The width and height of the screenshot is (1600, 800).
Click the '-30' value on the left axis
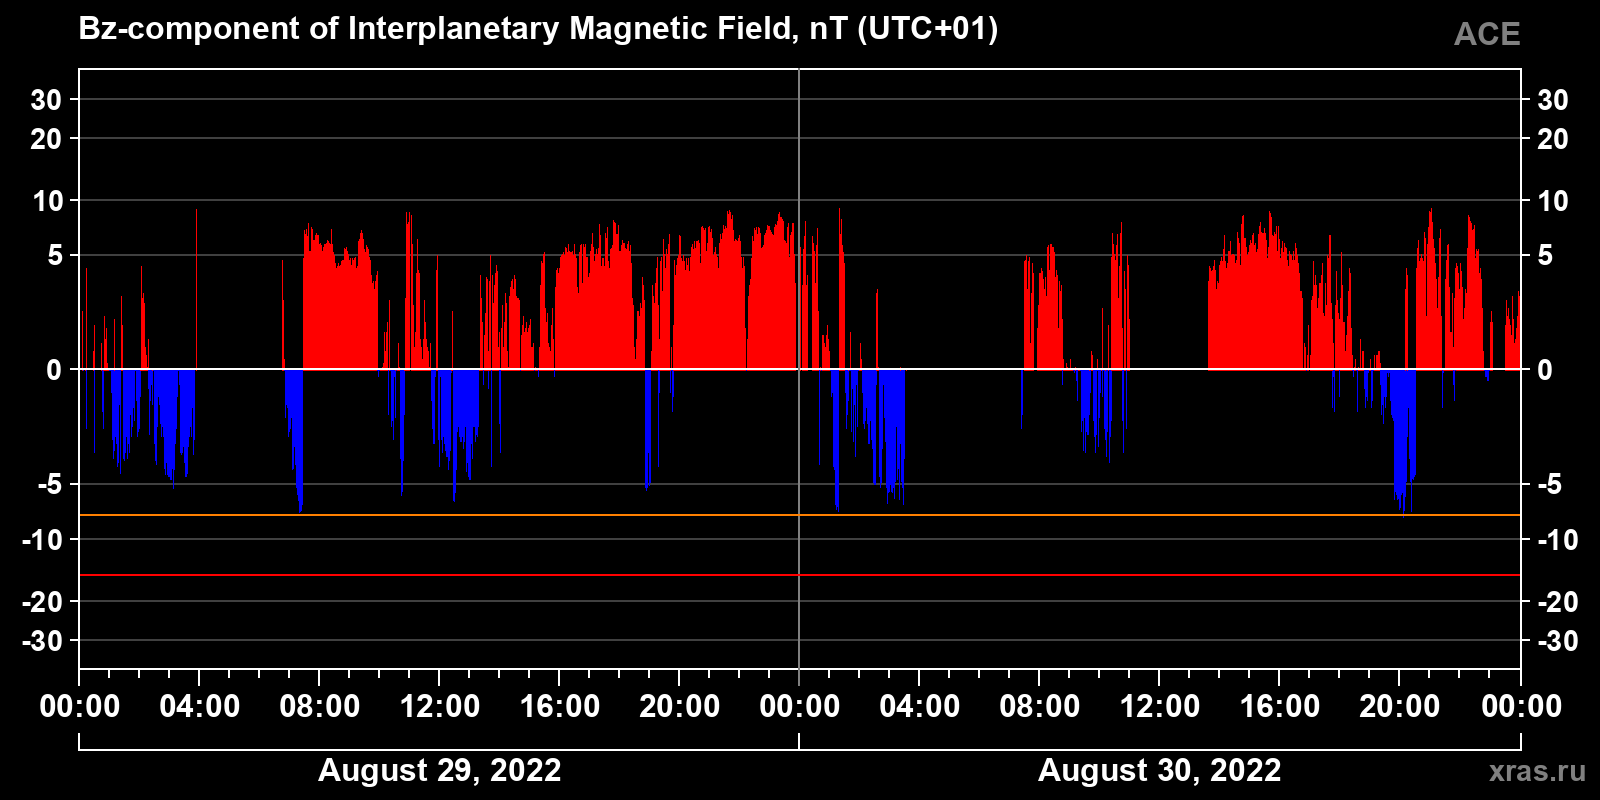pyautogui.click(x=42, y=641)
